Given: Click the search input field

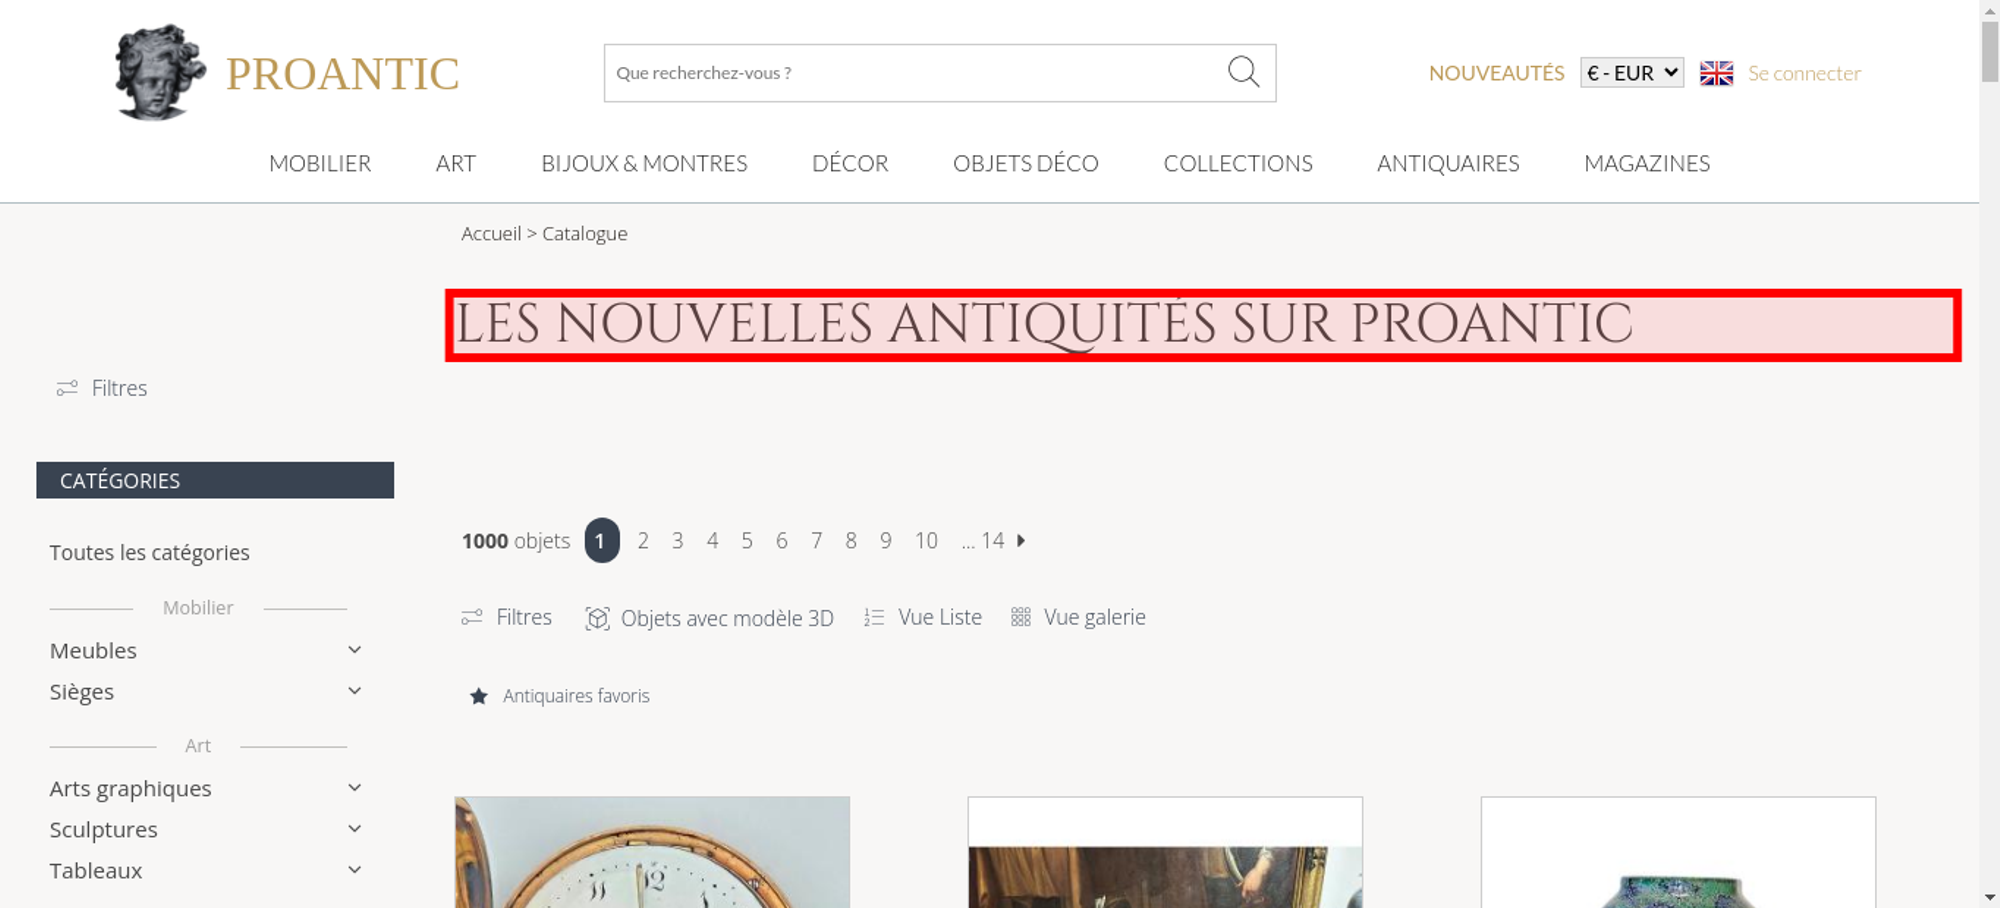Looking at the screenshot, I should pyautogui.click(x=914, y=73).
